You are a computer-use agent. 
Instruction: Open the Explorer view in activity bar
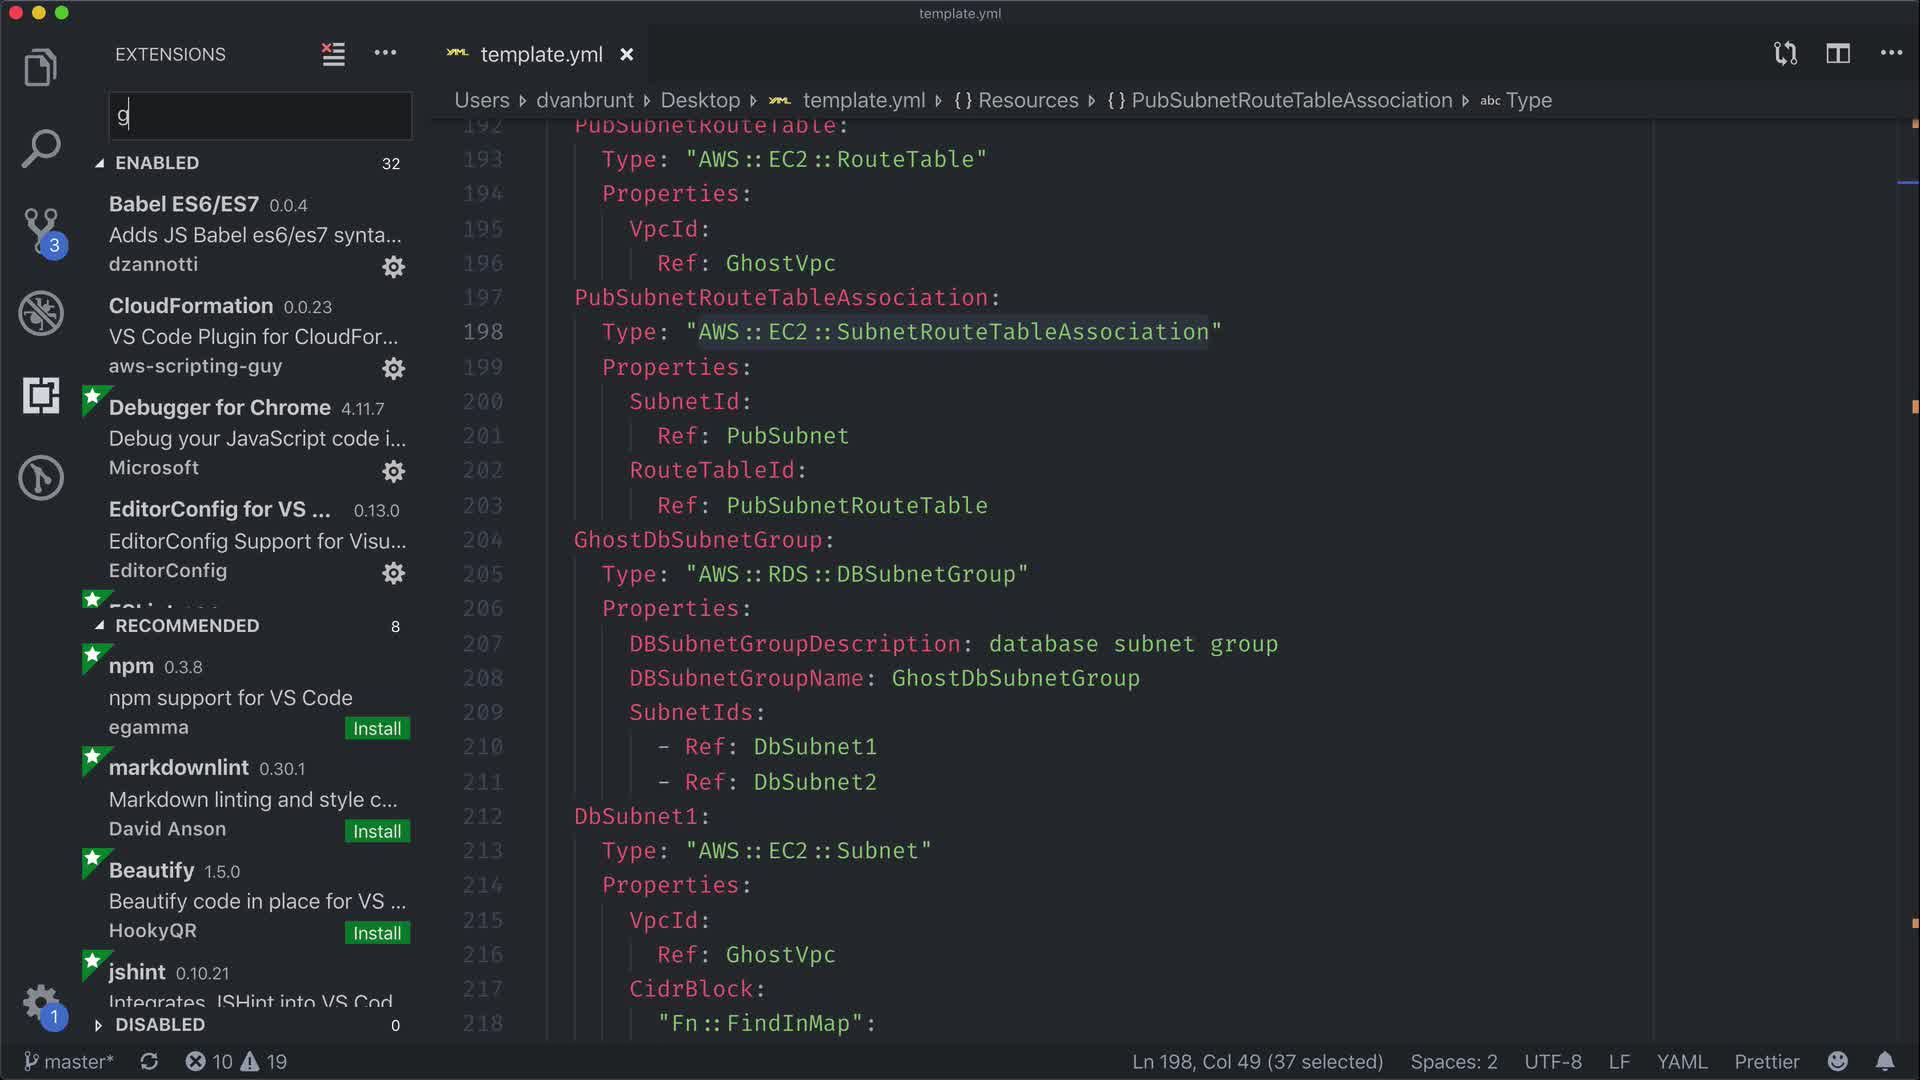40,68
